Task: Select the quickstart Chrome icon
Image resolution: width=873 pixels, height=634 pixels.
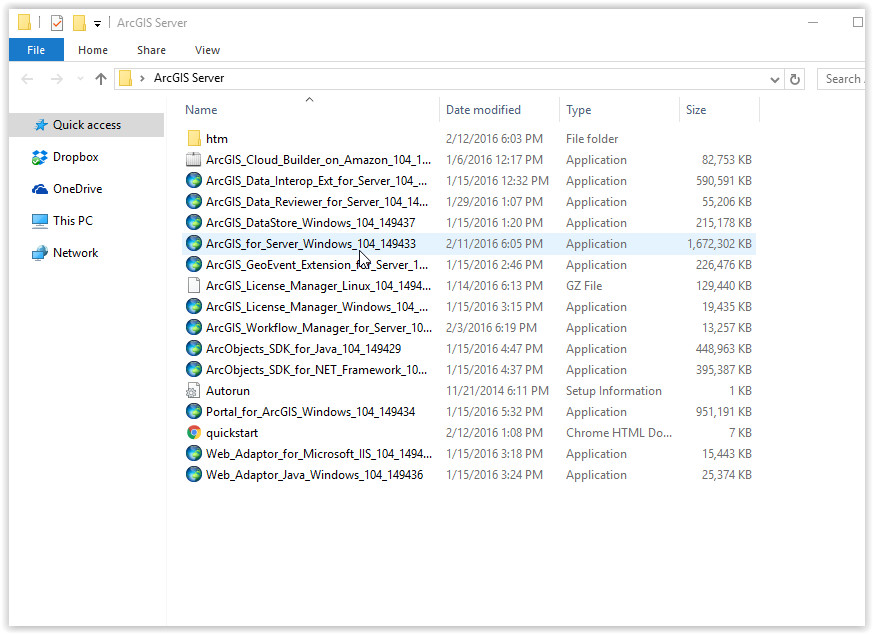Action: [x=194, y=433]
